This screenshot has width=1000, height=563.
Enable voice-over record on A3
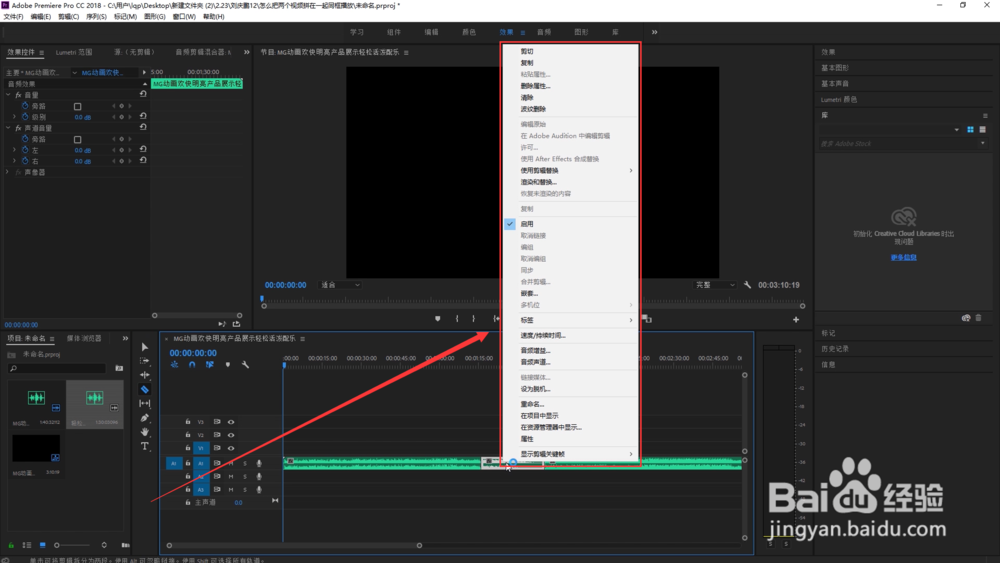259,490
